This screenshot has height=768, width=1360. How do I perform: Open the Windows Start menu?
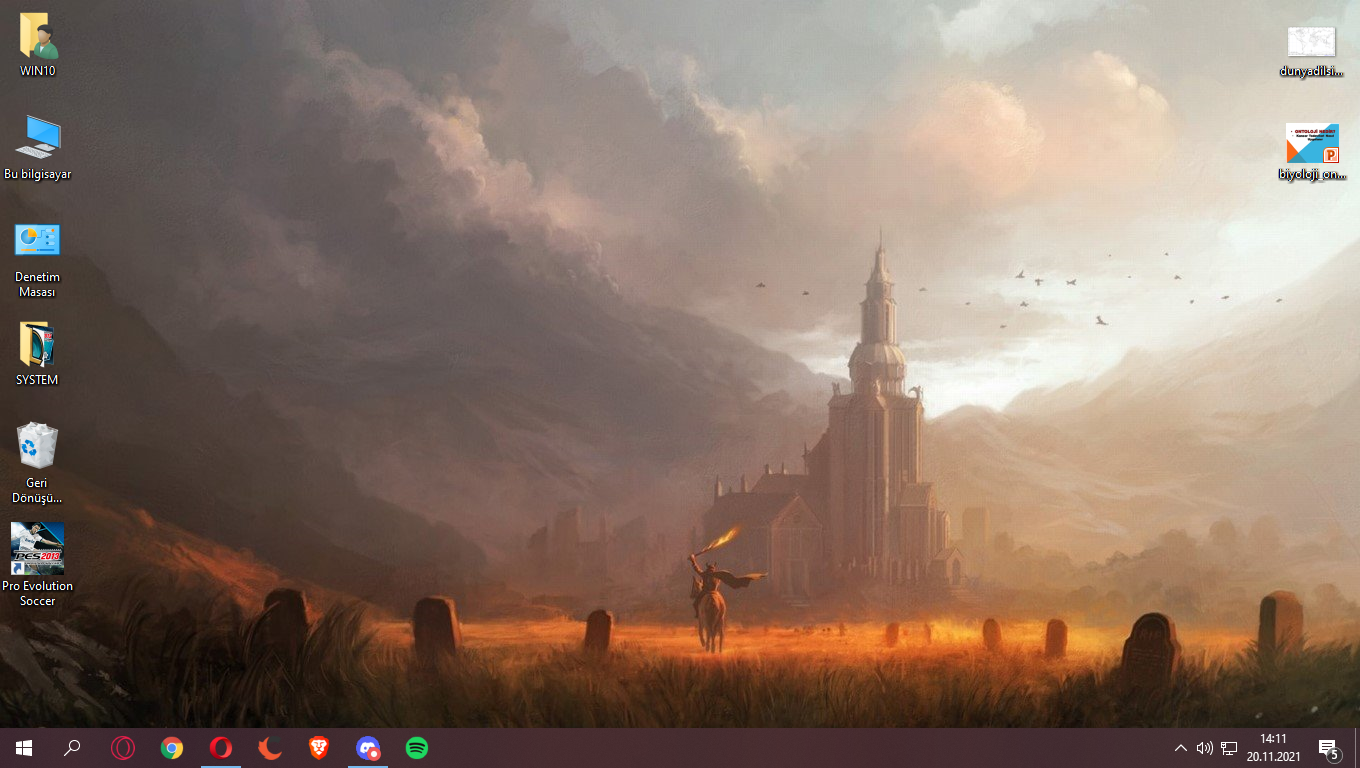click(x=24, y=748)
